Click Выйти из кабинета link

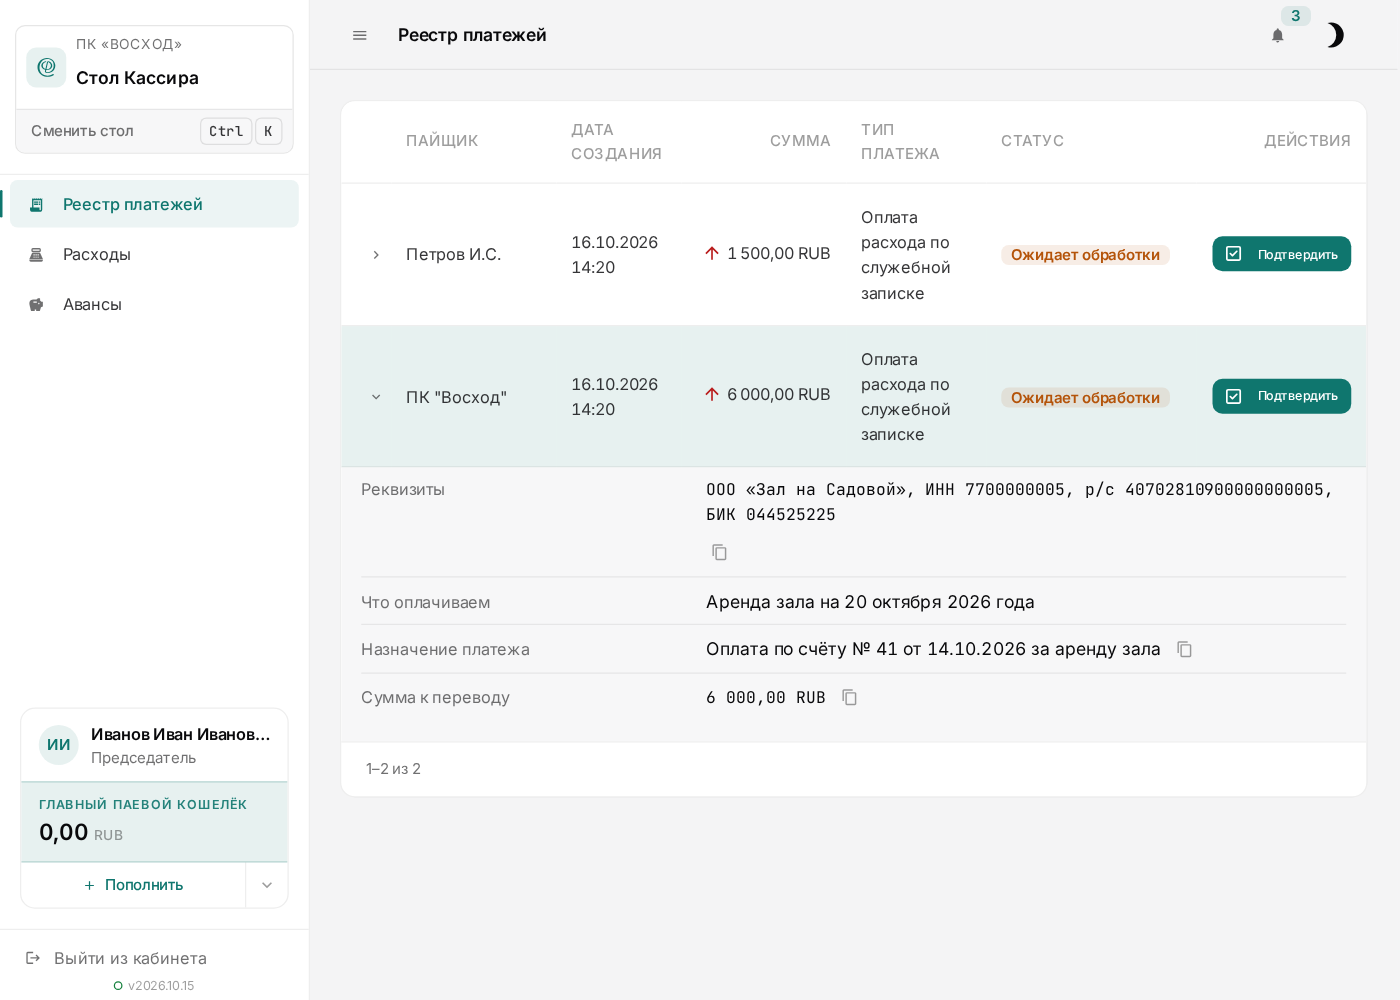pos(130,958)
